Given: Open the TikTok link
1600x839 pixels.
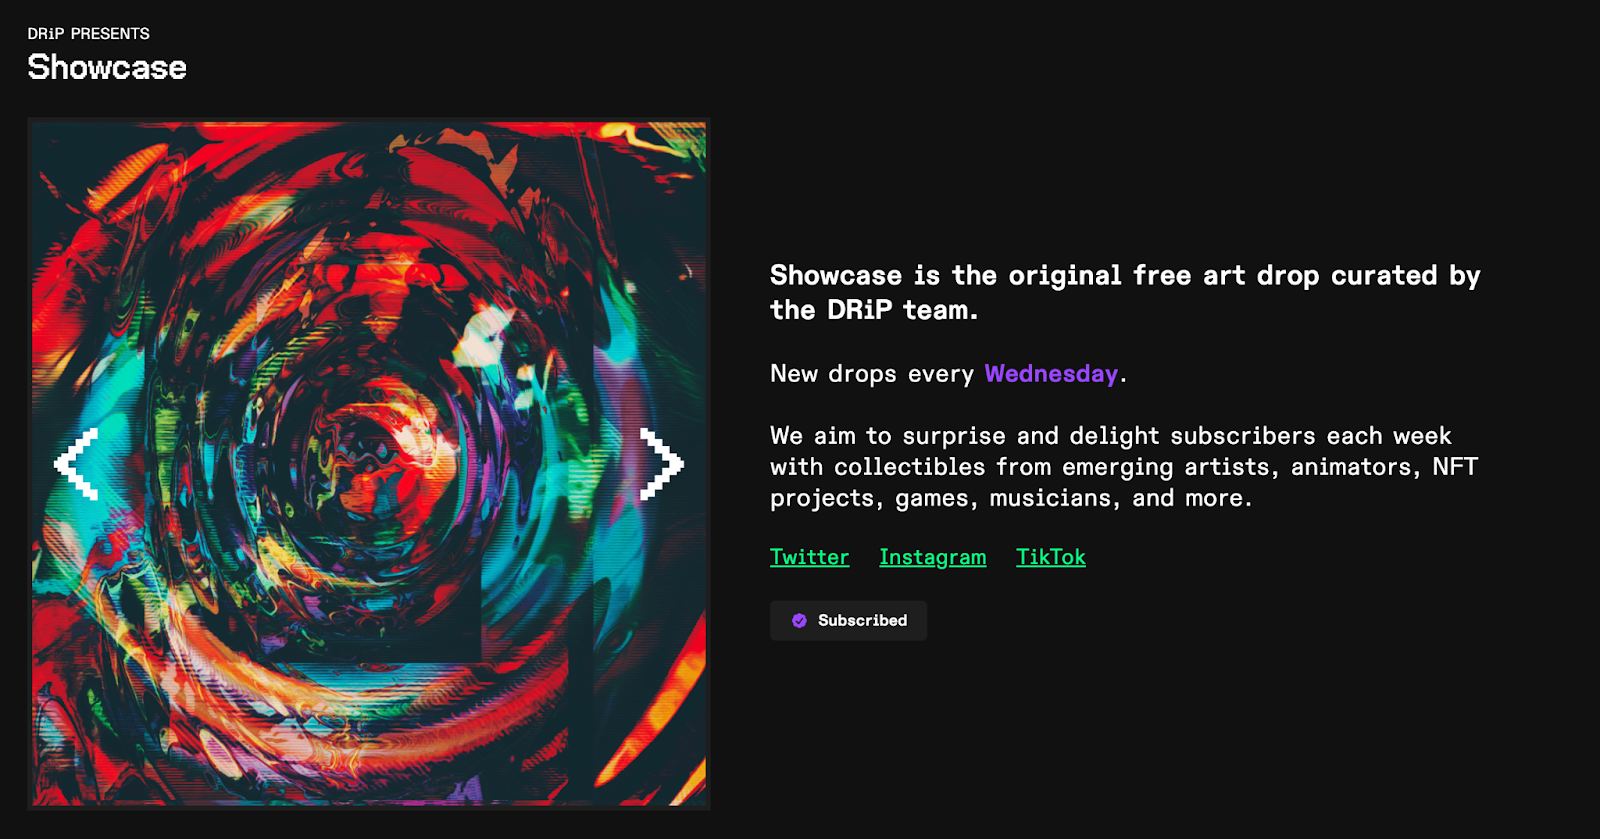Looking at the screenshot, I should [1050, 557].
